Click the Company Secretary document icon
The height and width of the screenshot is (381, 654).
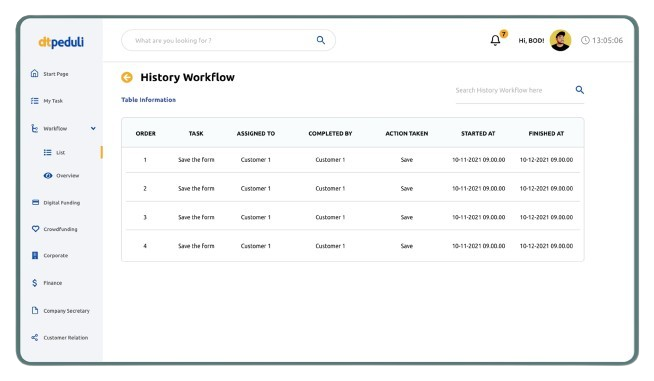pyautogui.click(x=35, y=310)
